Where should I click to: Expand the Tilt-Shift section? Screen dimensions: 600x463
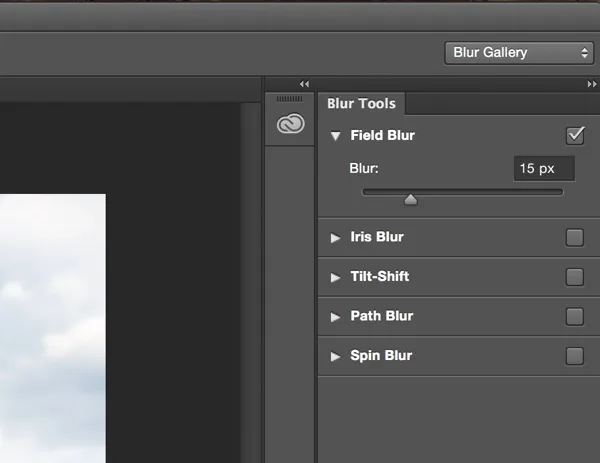point(335,277)
